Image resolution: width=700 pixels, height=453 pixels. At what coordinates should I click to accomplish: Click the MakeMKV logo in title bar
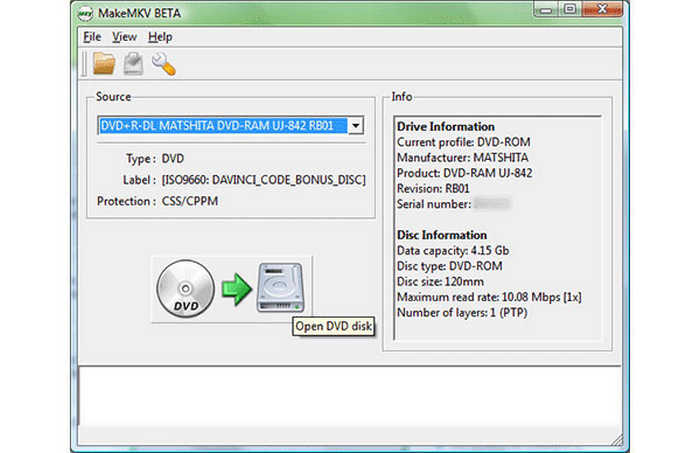coord(85,13)
